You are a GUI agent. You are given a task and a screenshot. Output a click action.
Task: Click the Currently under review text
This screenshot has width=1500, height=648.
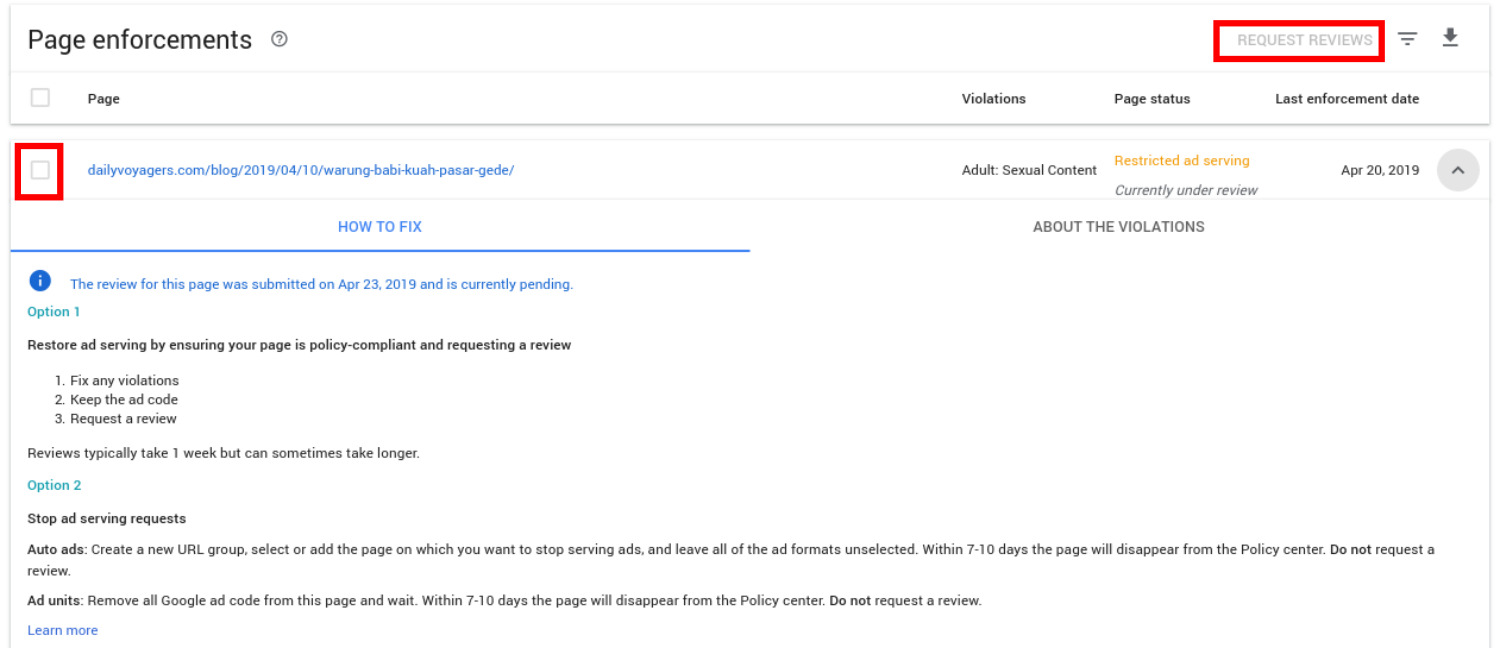1186,190
